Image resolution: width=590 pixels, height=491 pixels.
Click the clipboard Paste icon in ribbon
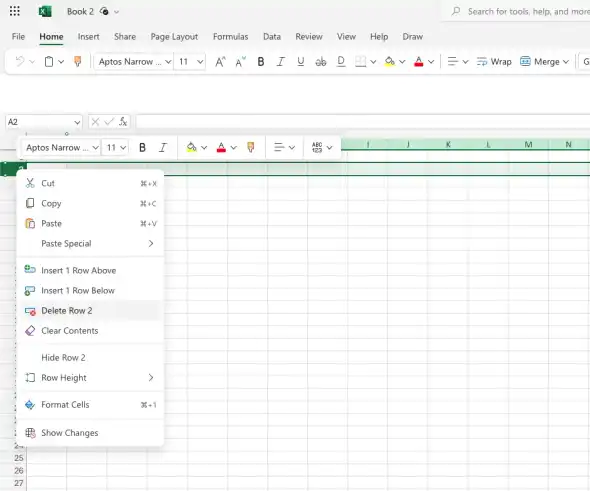pyautogui.click(x=49, y=61)
